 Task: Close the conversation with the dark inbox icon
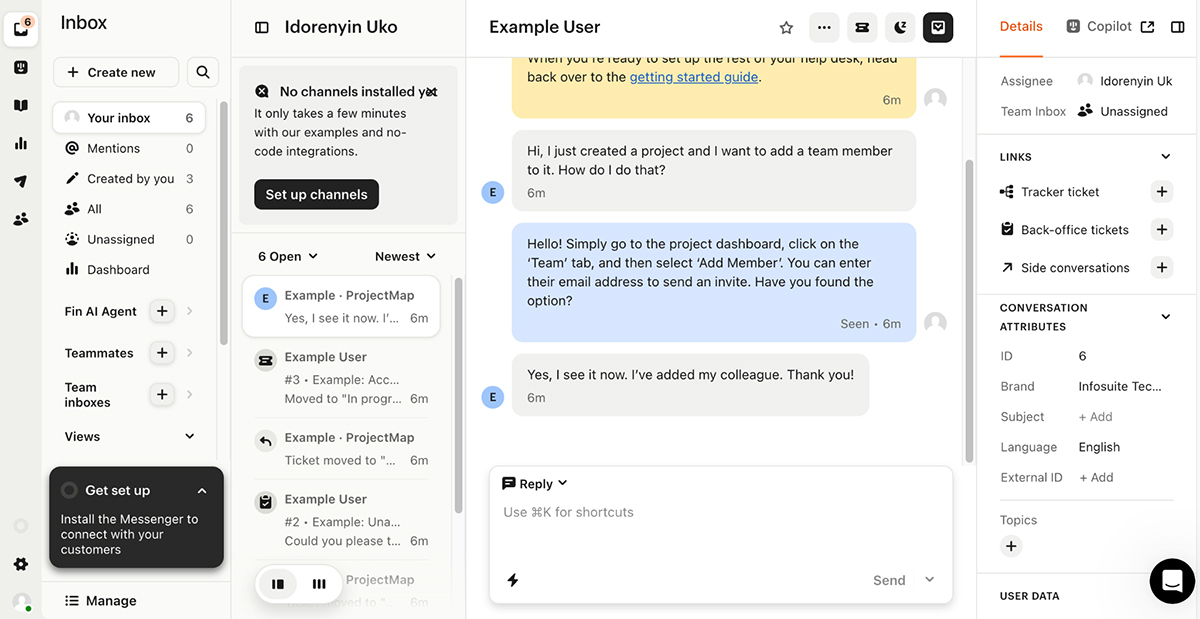coord(937,27)
